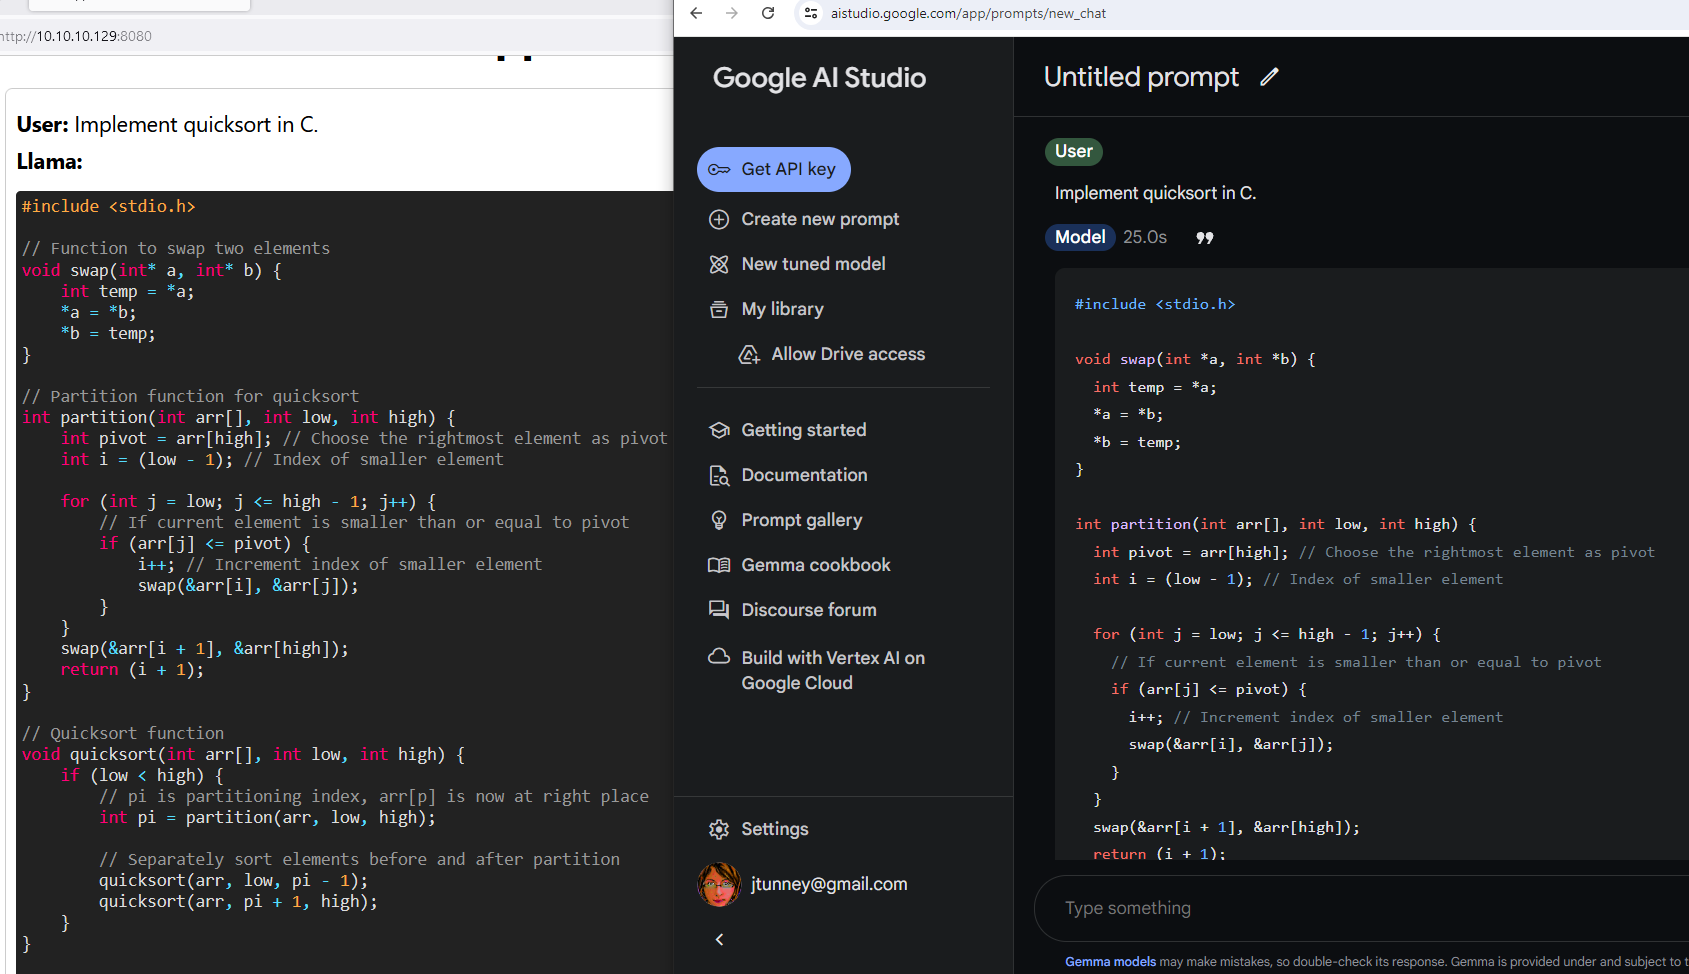Open the Documentation page
This screenshot has width=1689, height=974.
point(804,474)
